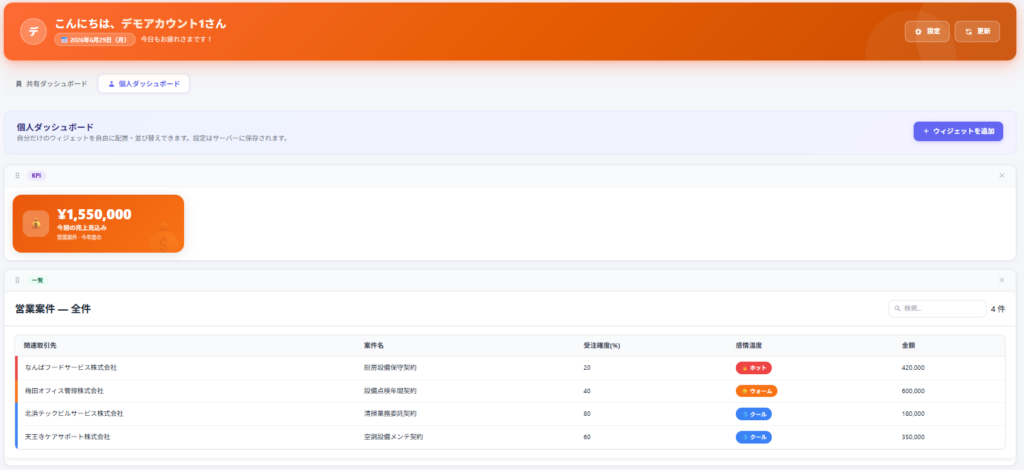Image resolution: width=1024 pixels, height=470 pixels.
Task: Click the 検索 search input field
Action: pos(937,309)
